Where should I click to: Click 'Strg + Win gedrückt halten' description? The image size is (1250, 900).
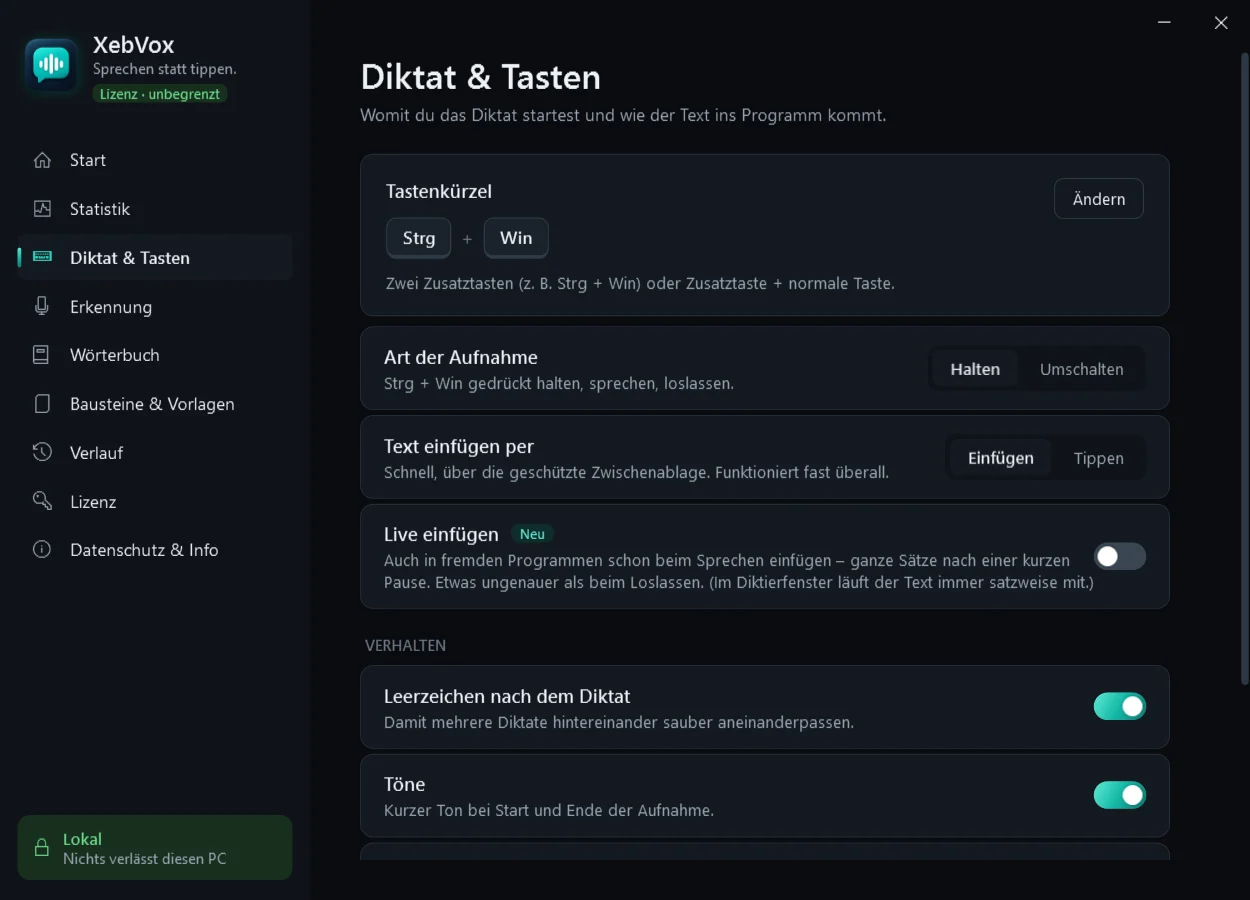(559, 383)
